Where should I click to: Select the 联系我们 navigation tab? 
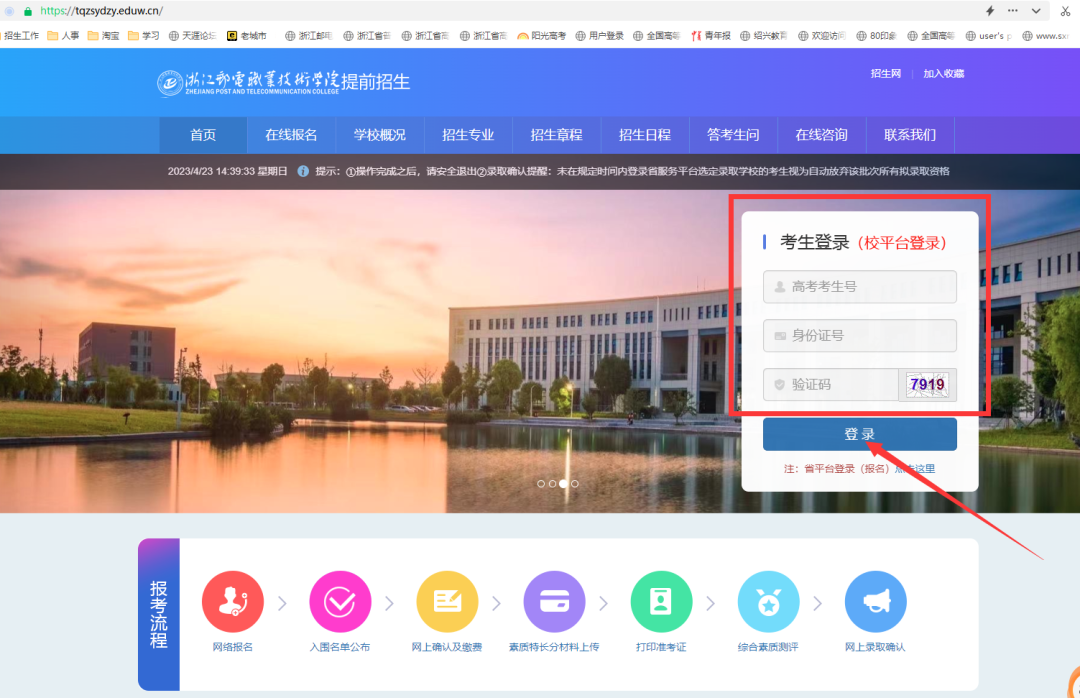point(910,135)
